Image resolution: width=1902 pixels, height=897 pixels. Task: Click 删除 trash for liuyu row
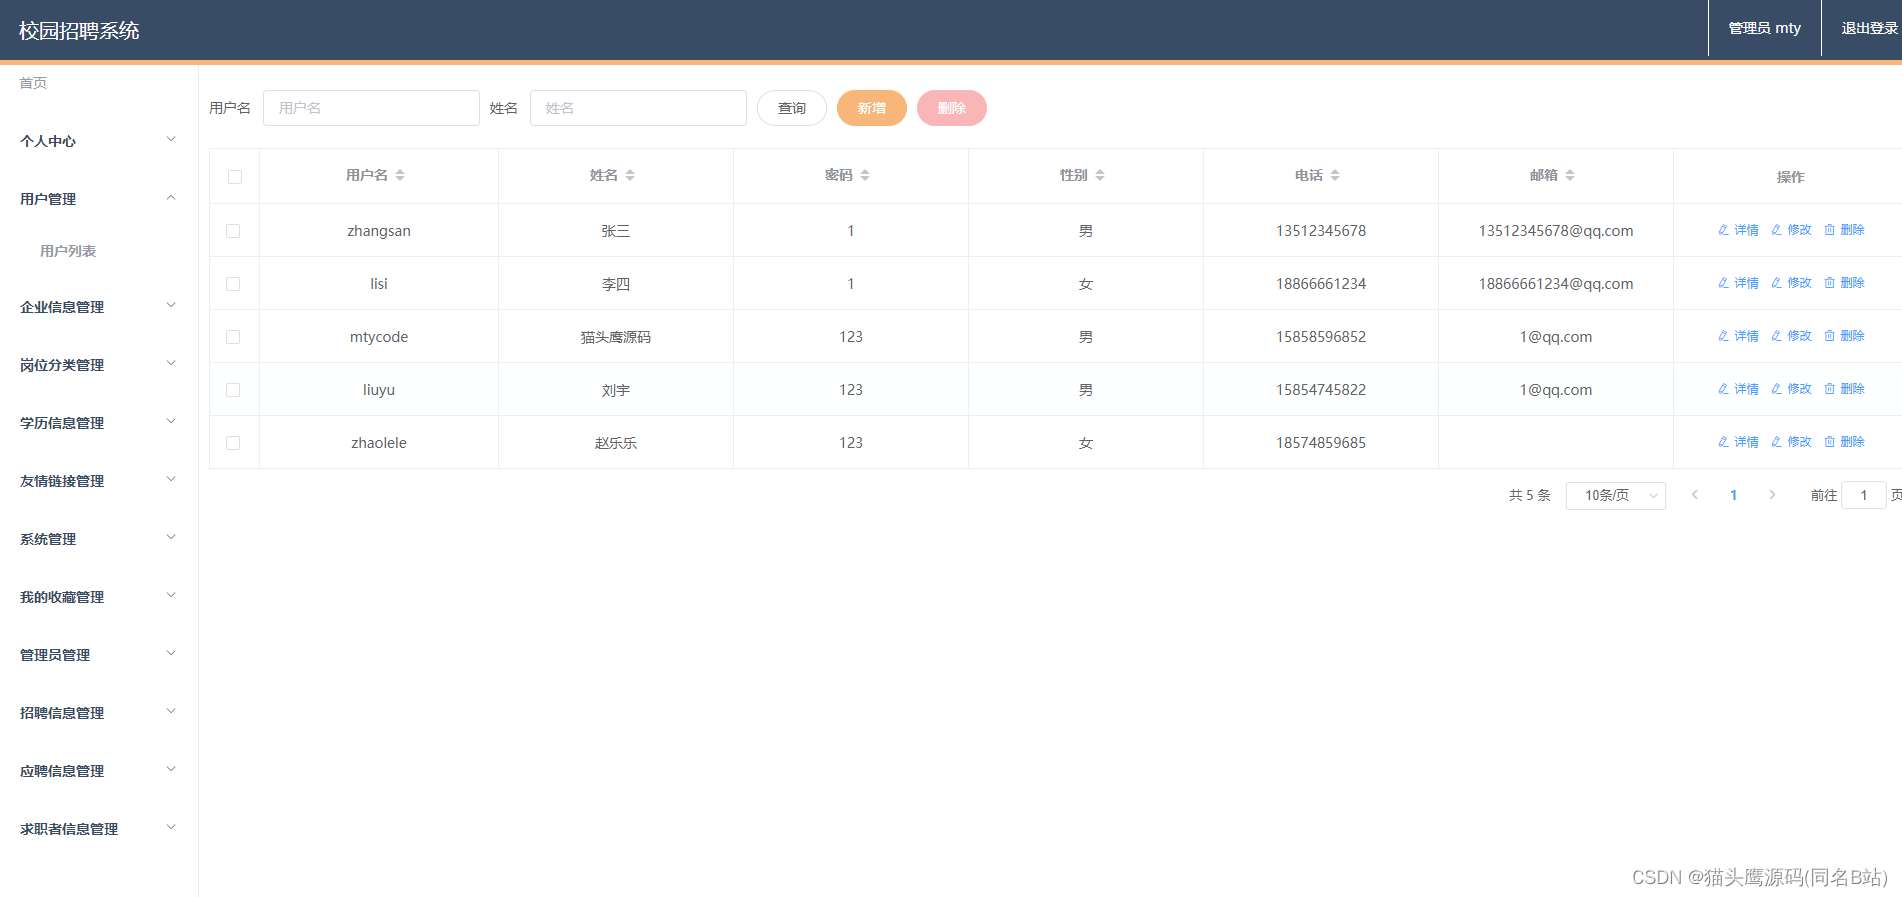click(x=1844, y=389)
